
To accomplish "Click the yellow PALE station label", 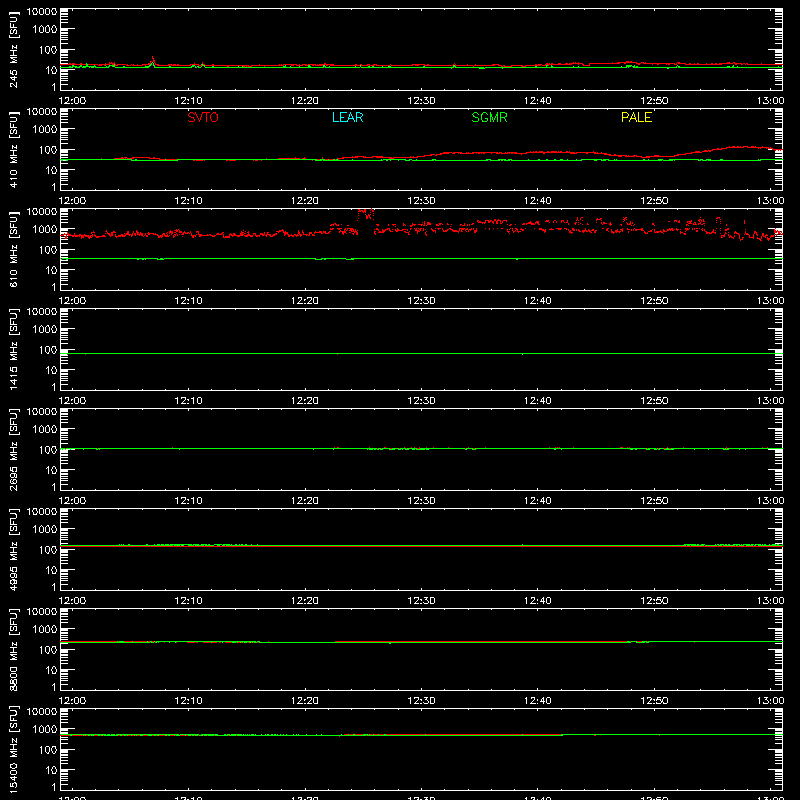I will pyautogui.click(x=636, y=117).
